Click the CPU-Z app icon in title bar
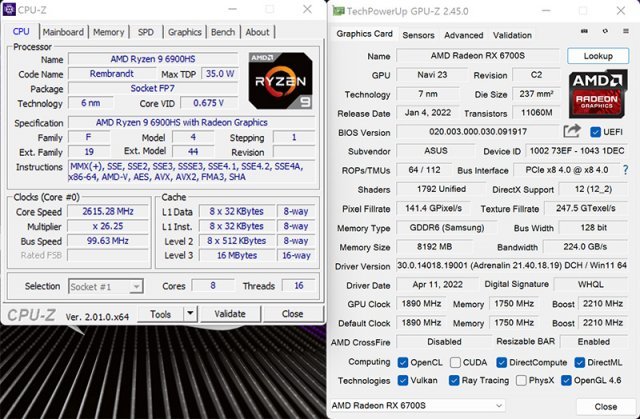 pyautogui.click(x=10, y=10)
